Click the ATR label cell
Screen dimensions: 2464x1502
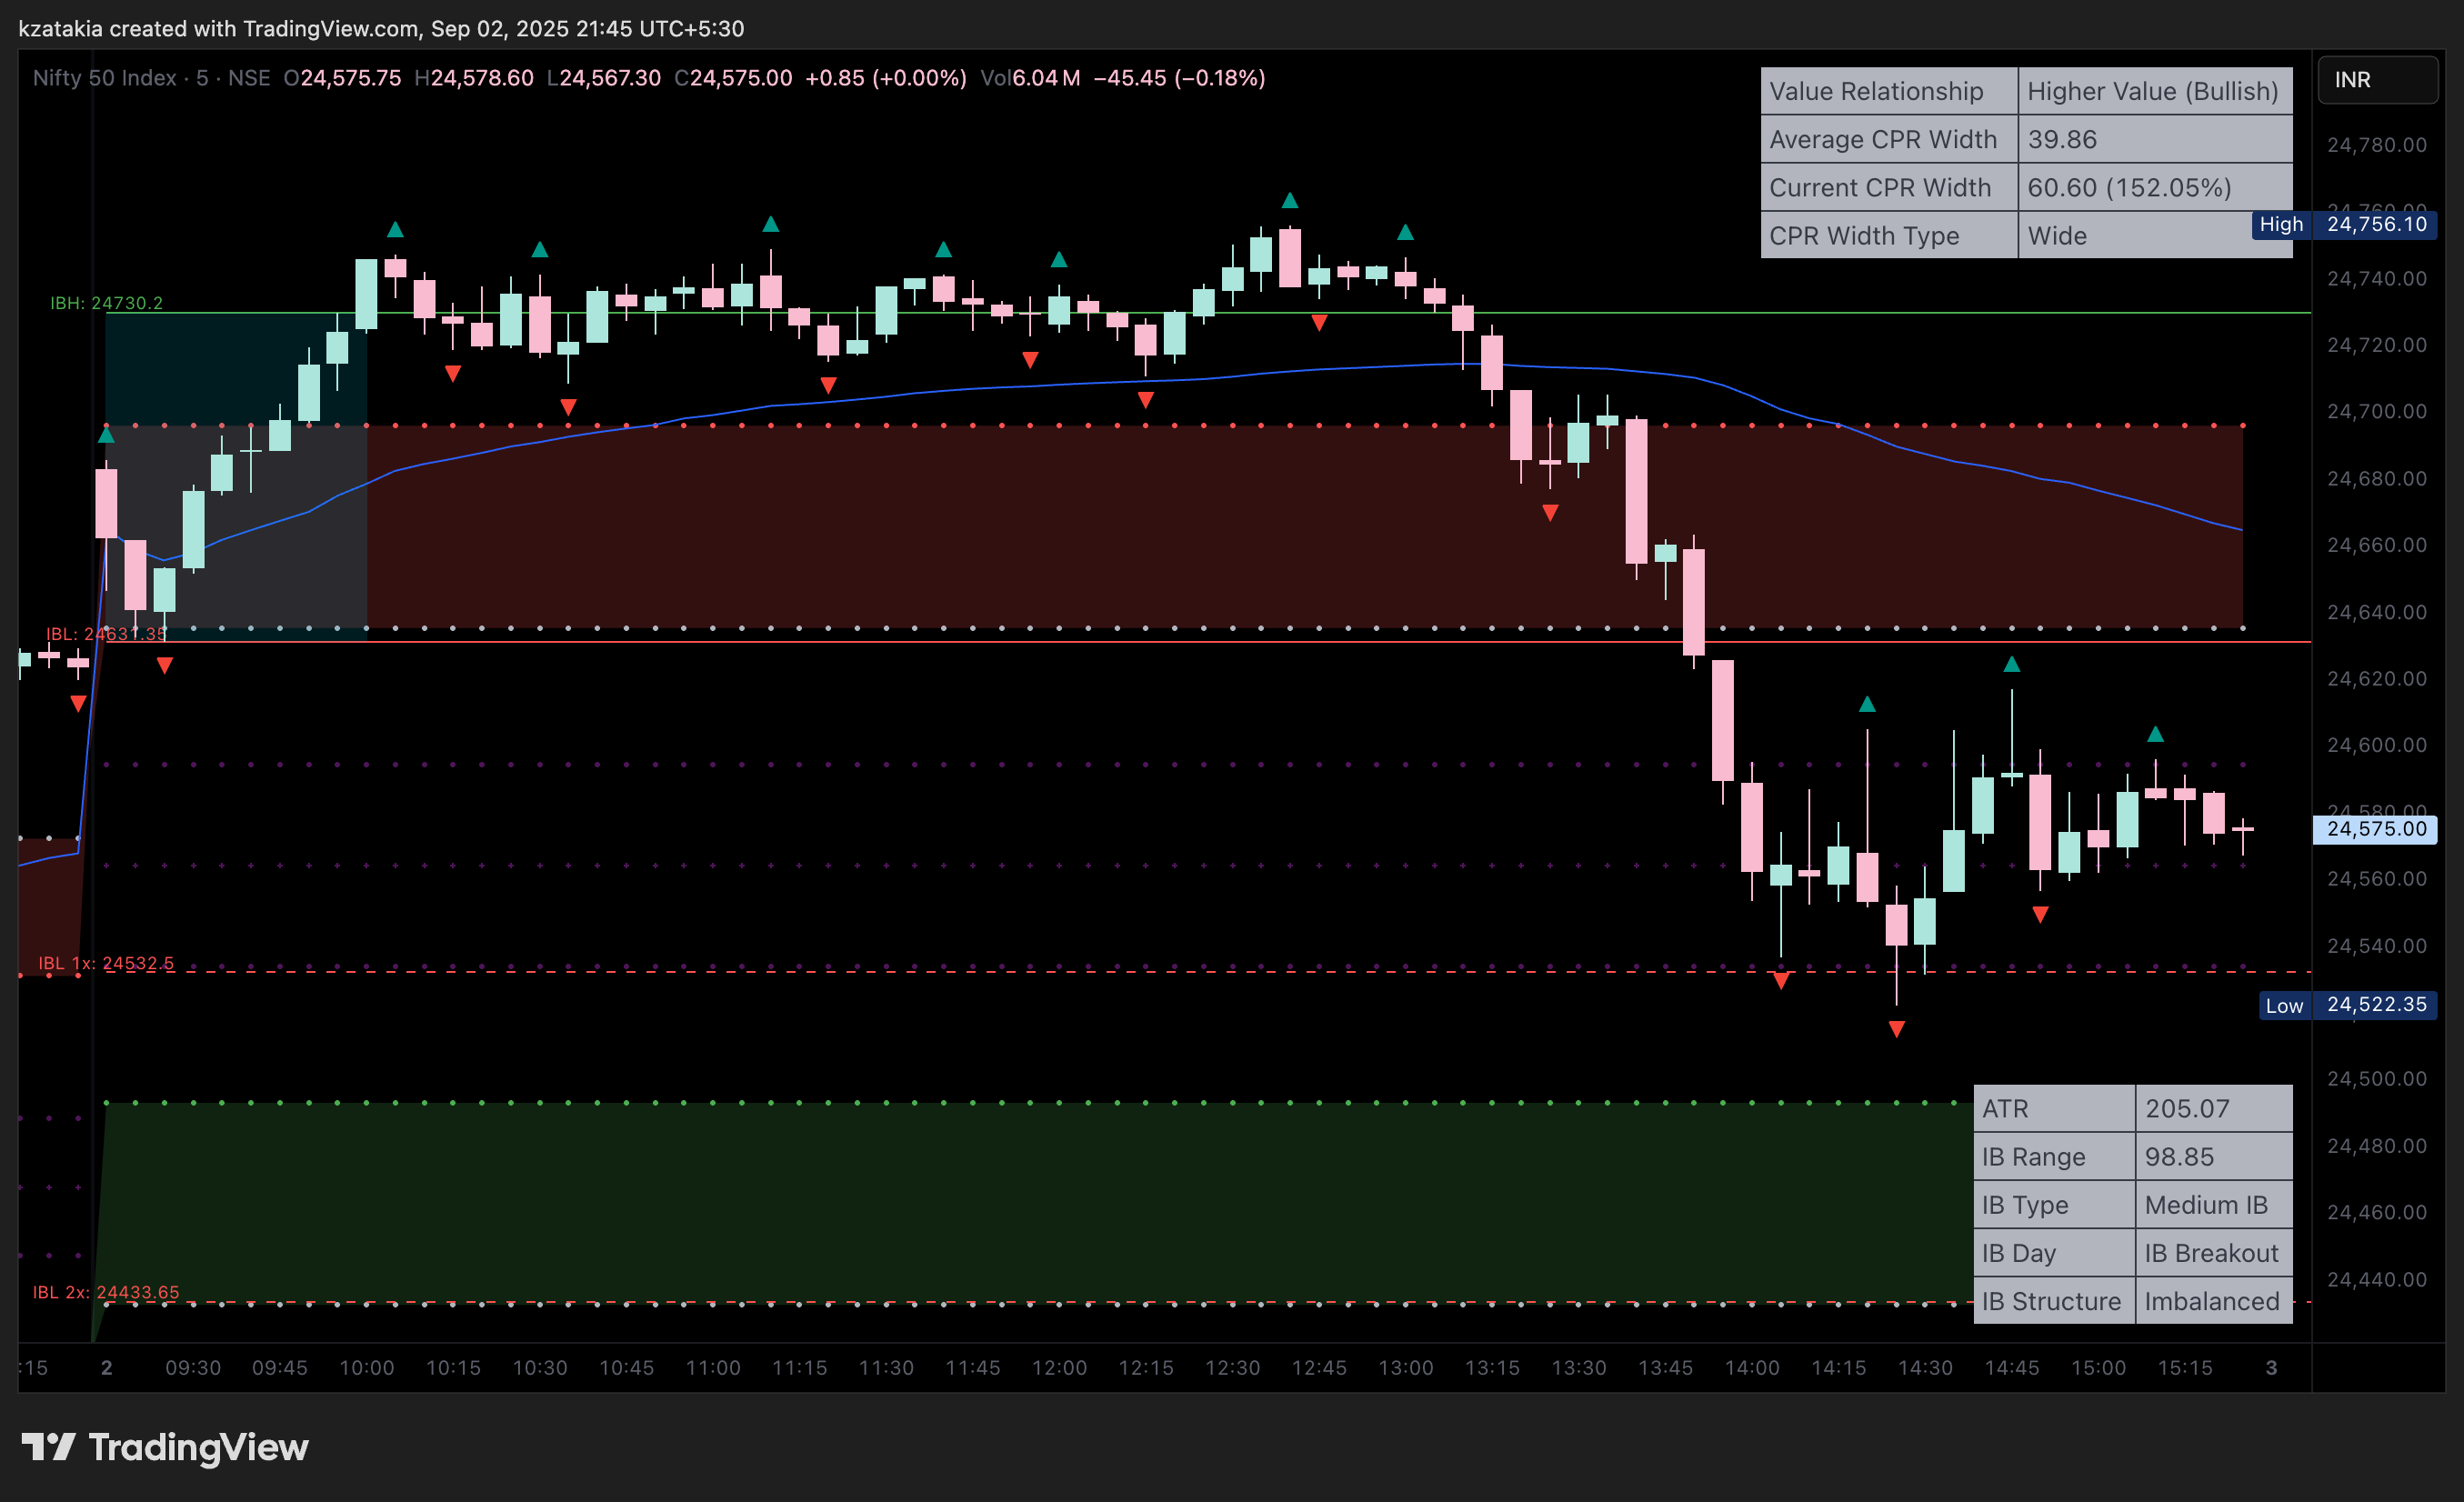pyautogui.click(x=2054, y=1108)
